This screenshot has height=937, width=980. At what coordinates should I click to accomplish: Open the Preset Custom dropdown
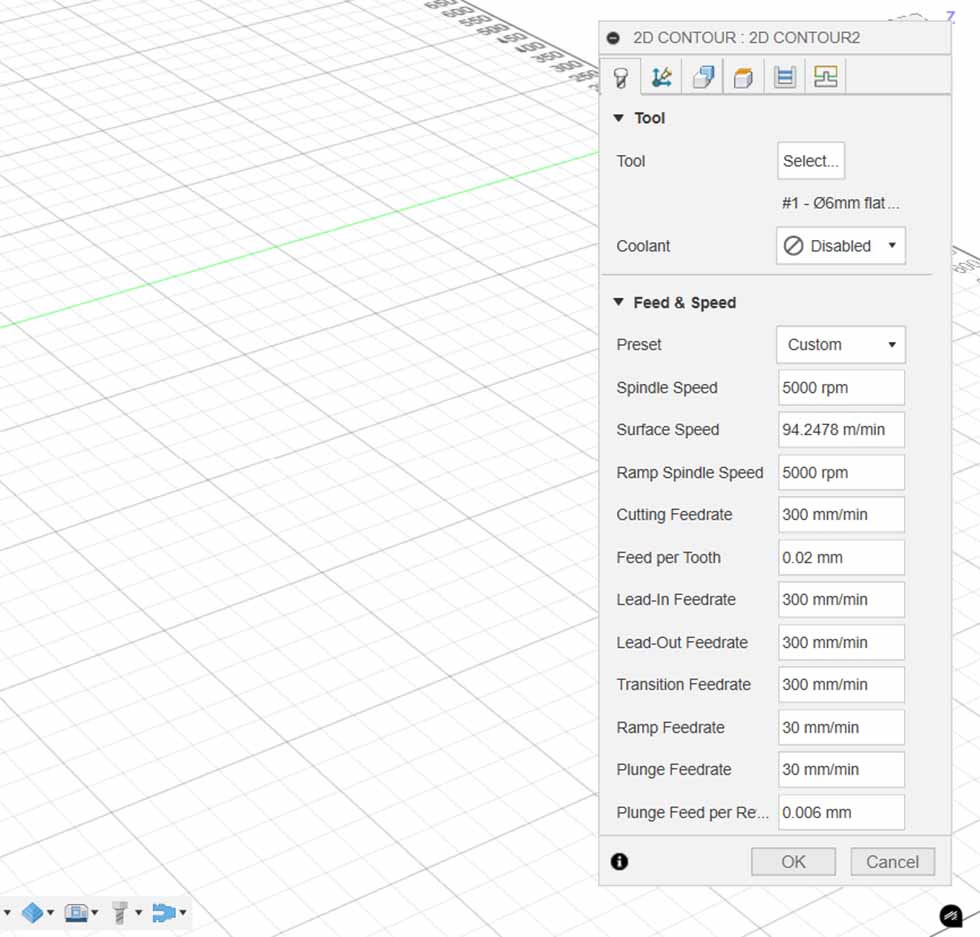pos(841,344)
